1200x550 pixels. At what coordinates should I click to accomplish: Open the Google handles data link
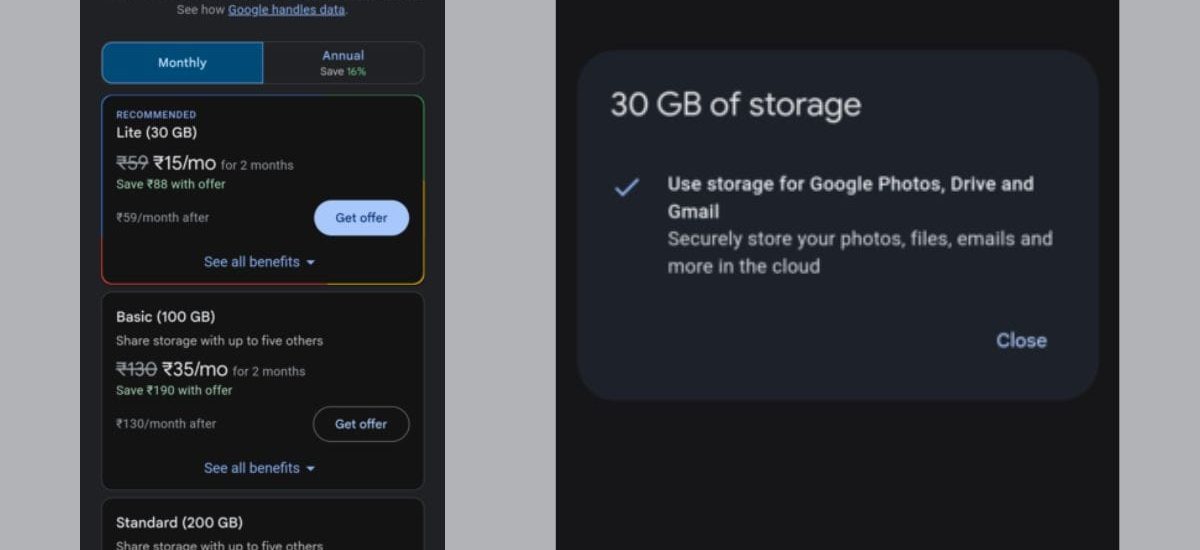pyautogui.click(x=286, y=10)
